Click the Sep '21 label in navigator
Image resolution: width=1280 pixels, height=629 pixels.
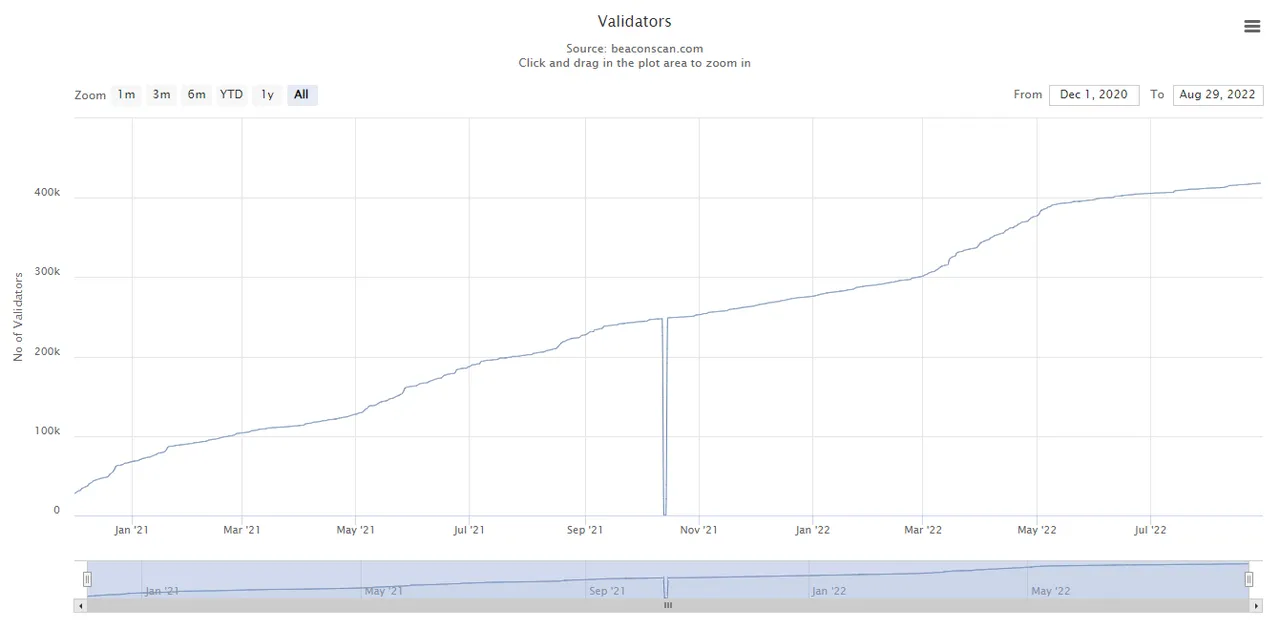pos(608,591)
